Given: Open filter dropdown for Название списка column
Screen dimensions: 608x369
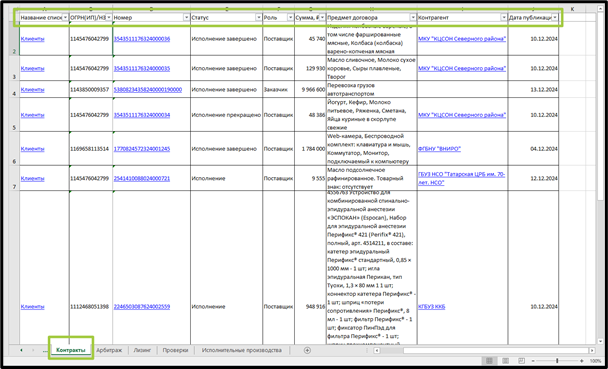Looking at the screenshot, I should 65,17.
